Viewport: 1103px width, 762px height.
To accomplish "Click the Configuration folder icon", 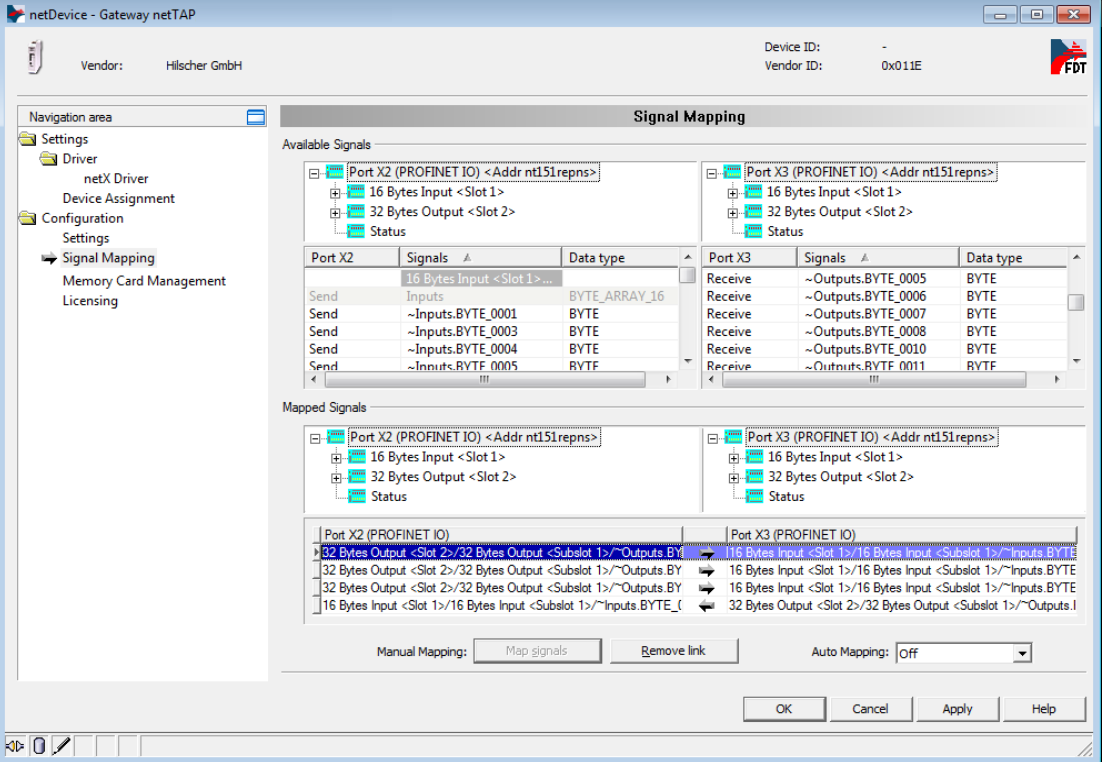I will [27, 218].
